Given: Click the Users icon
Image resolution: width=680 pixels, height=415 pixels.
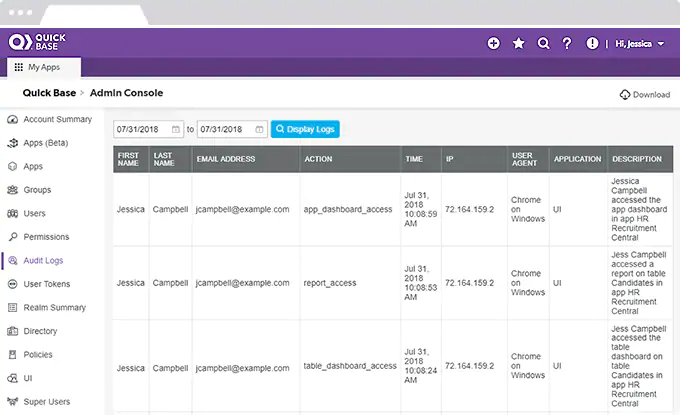Looking at the screenshot, I should coord(13,213).
